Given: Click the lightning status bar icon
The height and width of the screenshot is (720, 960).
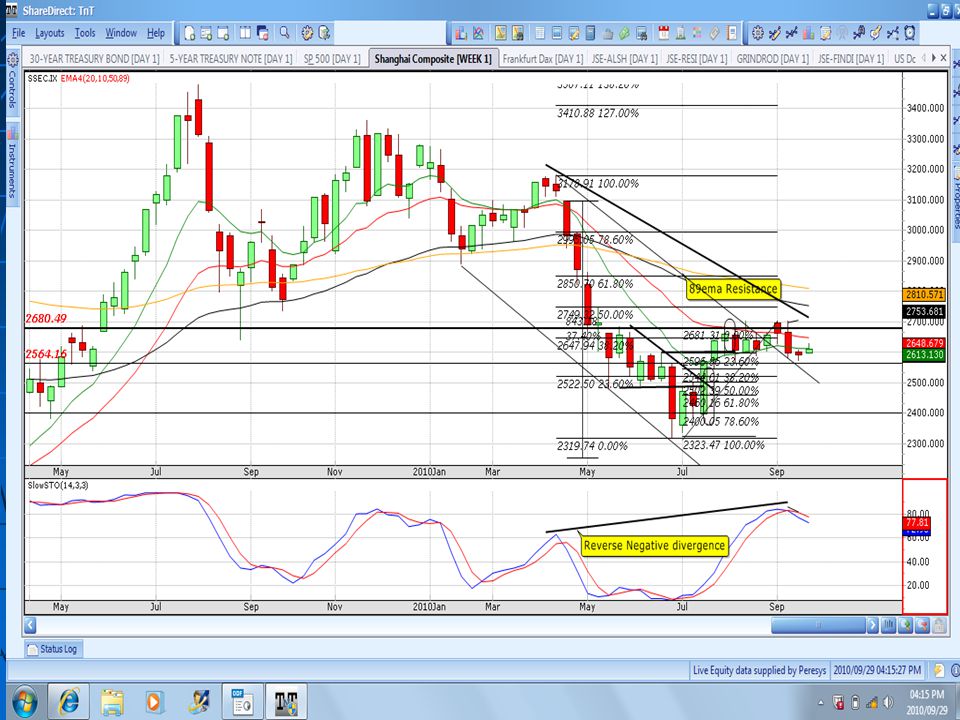Looking at the screenshot, I should tap(939, 670).
